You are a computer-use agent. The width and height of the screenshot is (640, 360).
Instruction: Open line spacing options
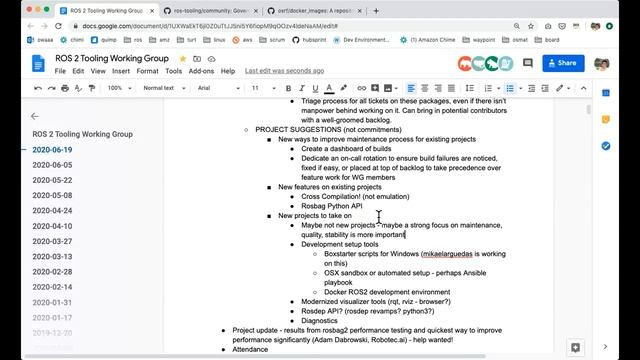tap(470, 88)
